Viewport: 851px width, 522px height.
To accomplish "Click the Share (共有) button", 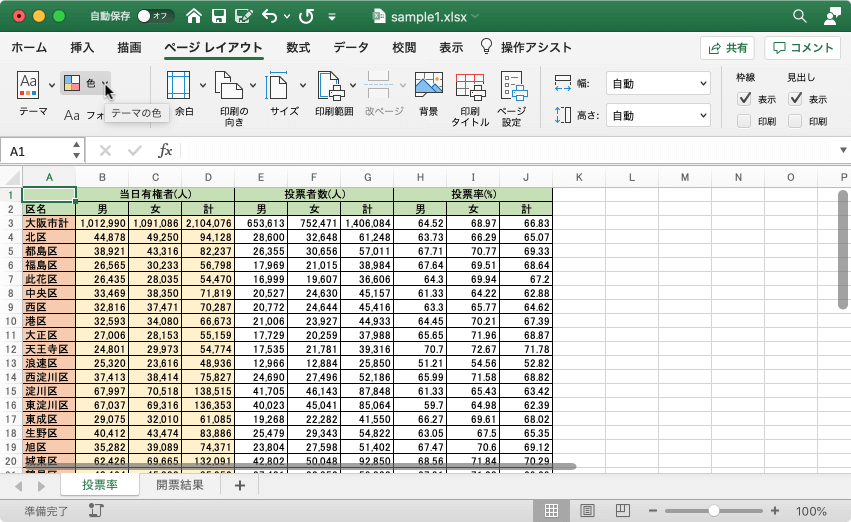I will pos(728,48).
